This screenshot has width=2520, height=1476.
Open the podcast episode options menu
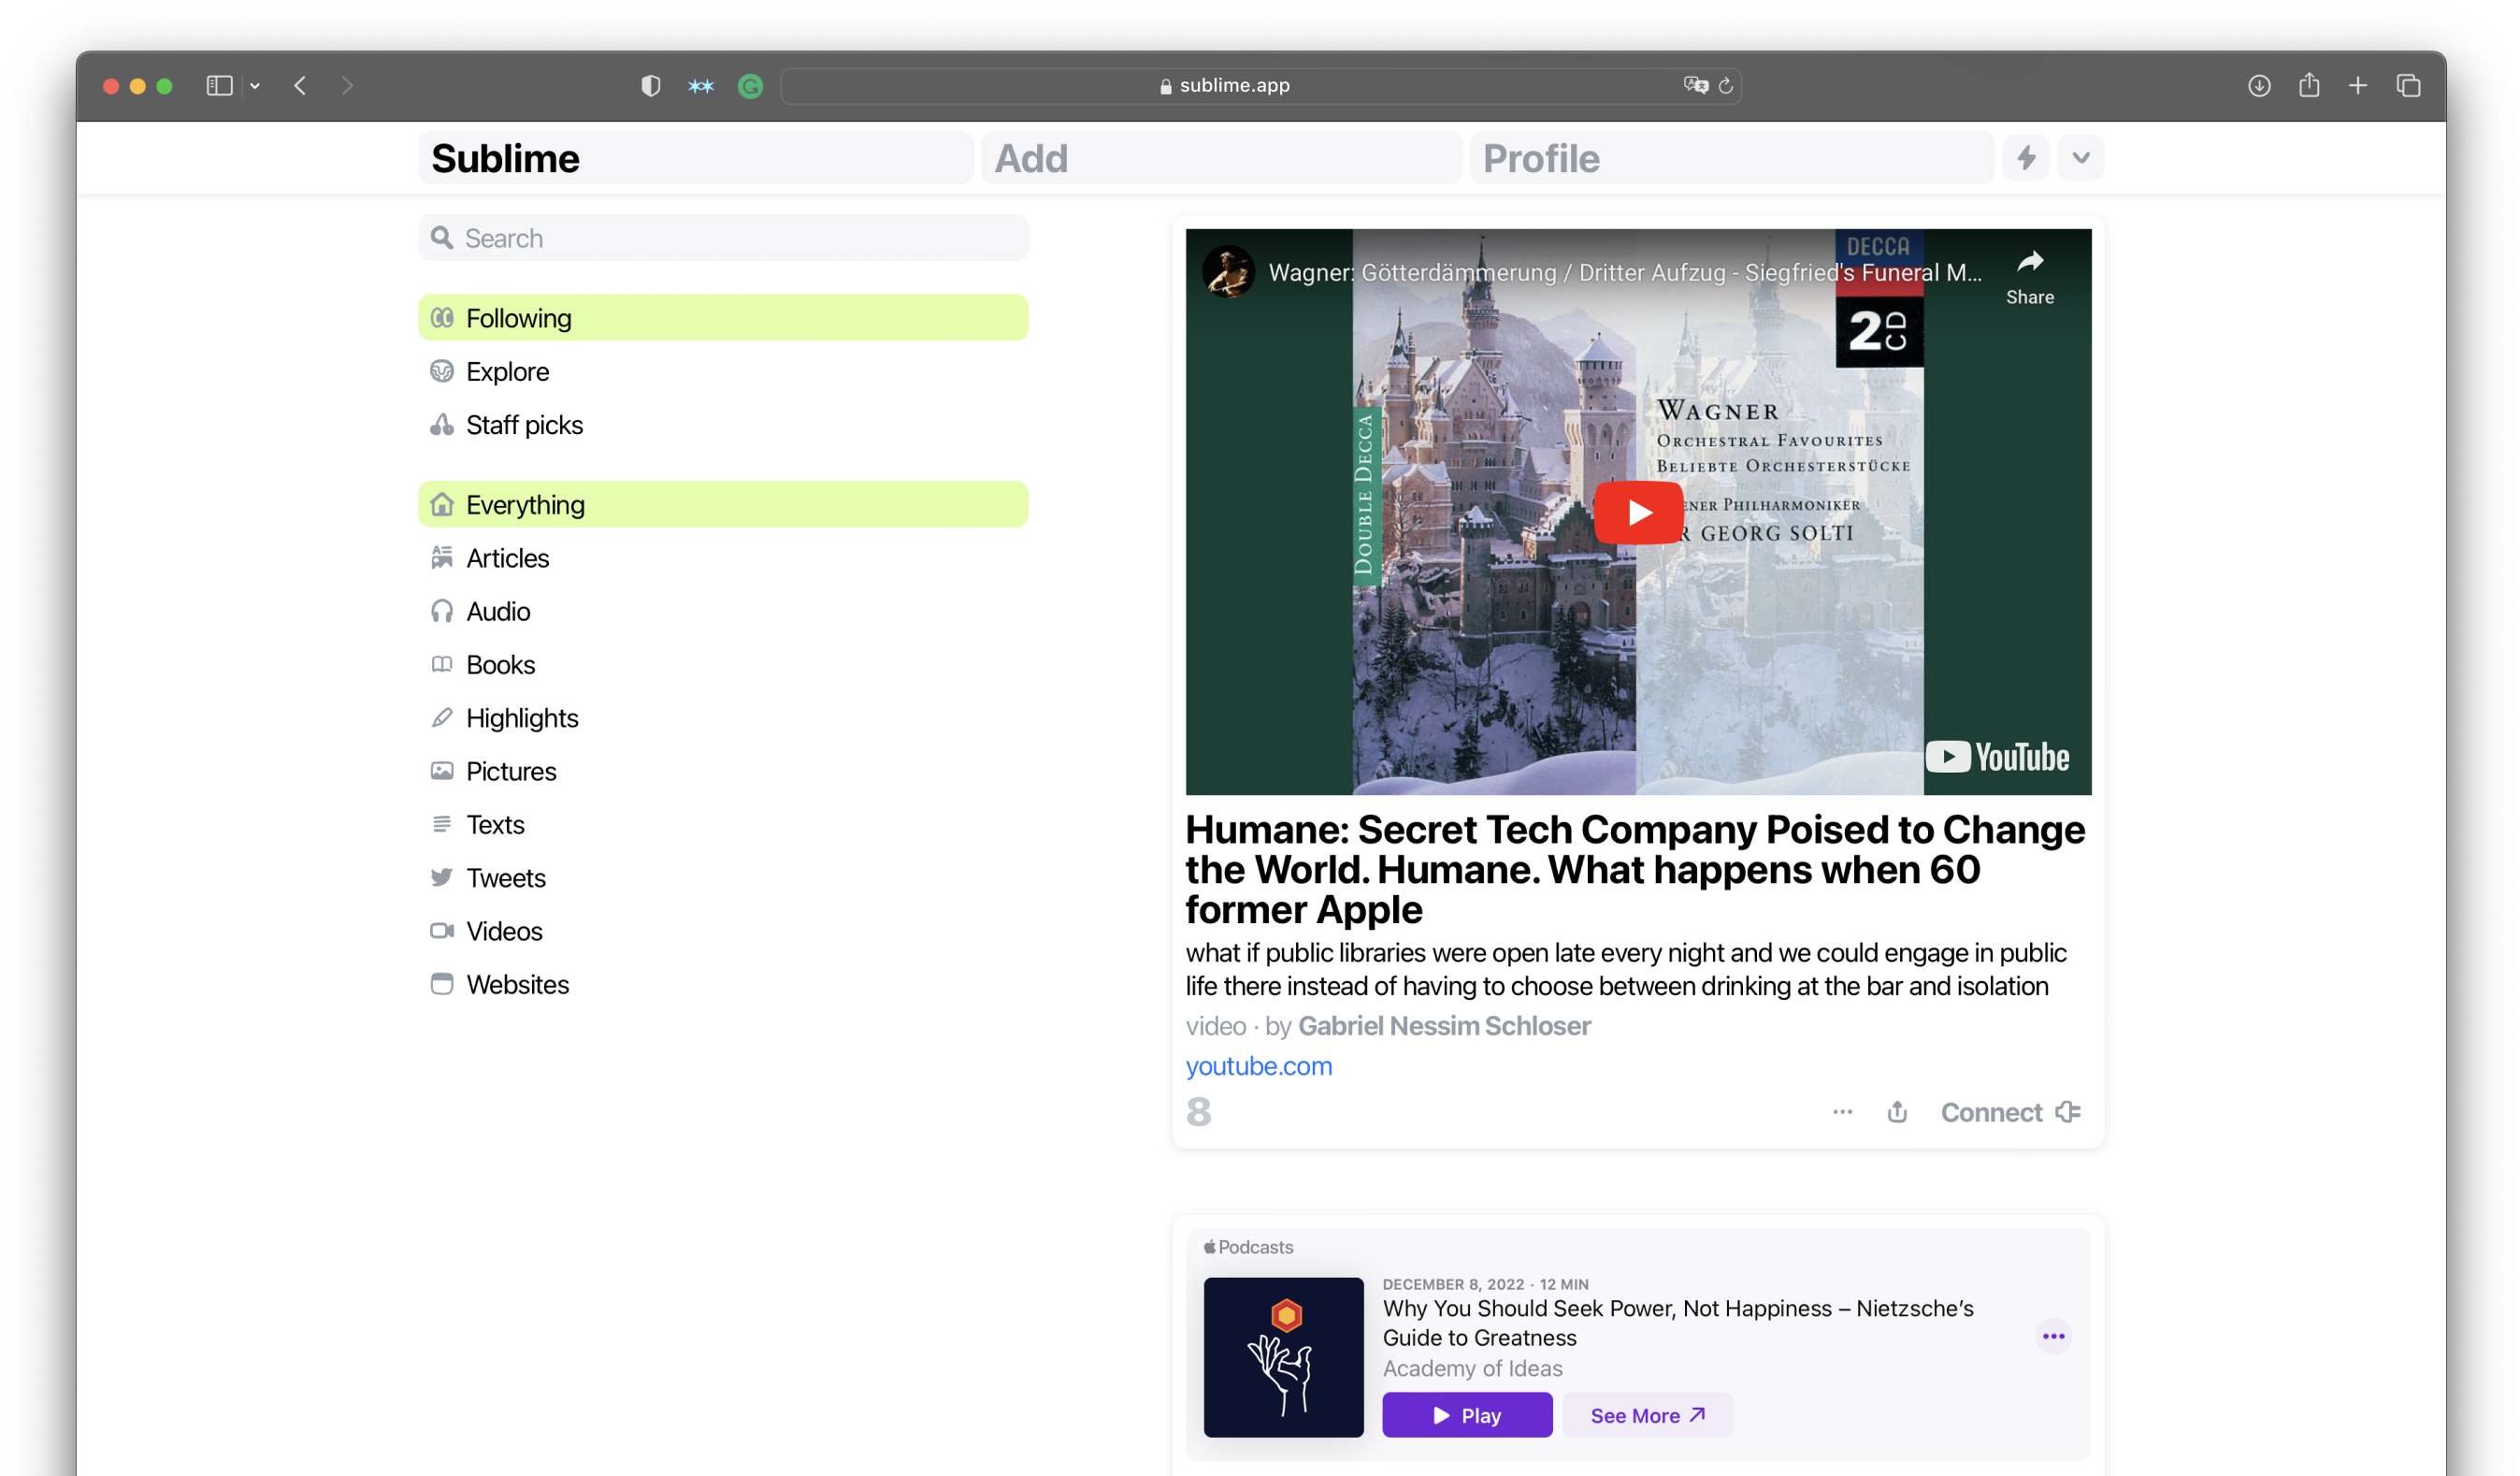[2053, 1336]
